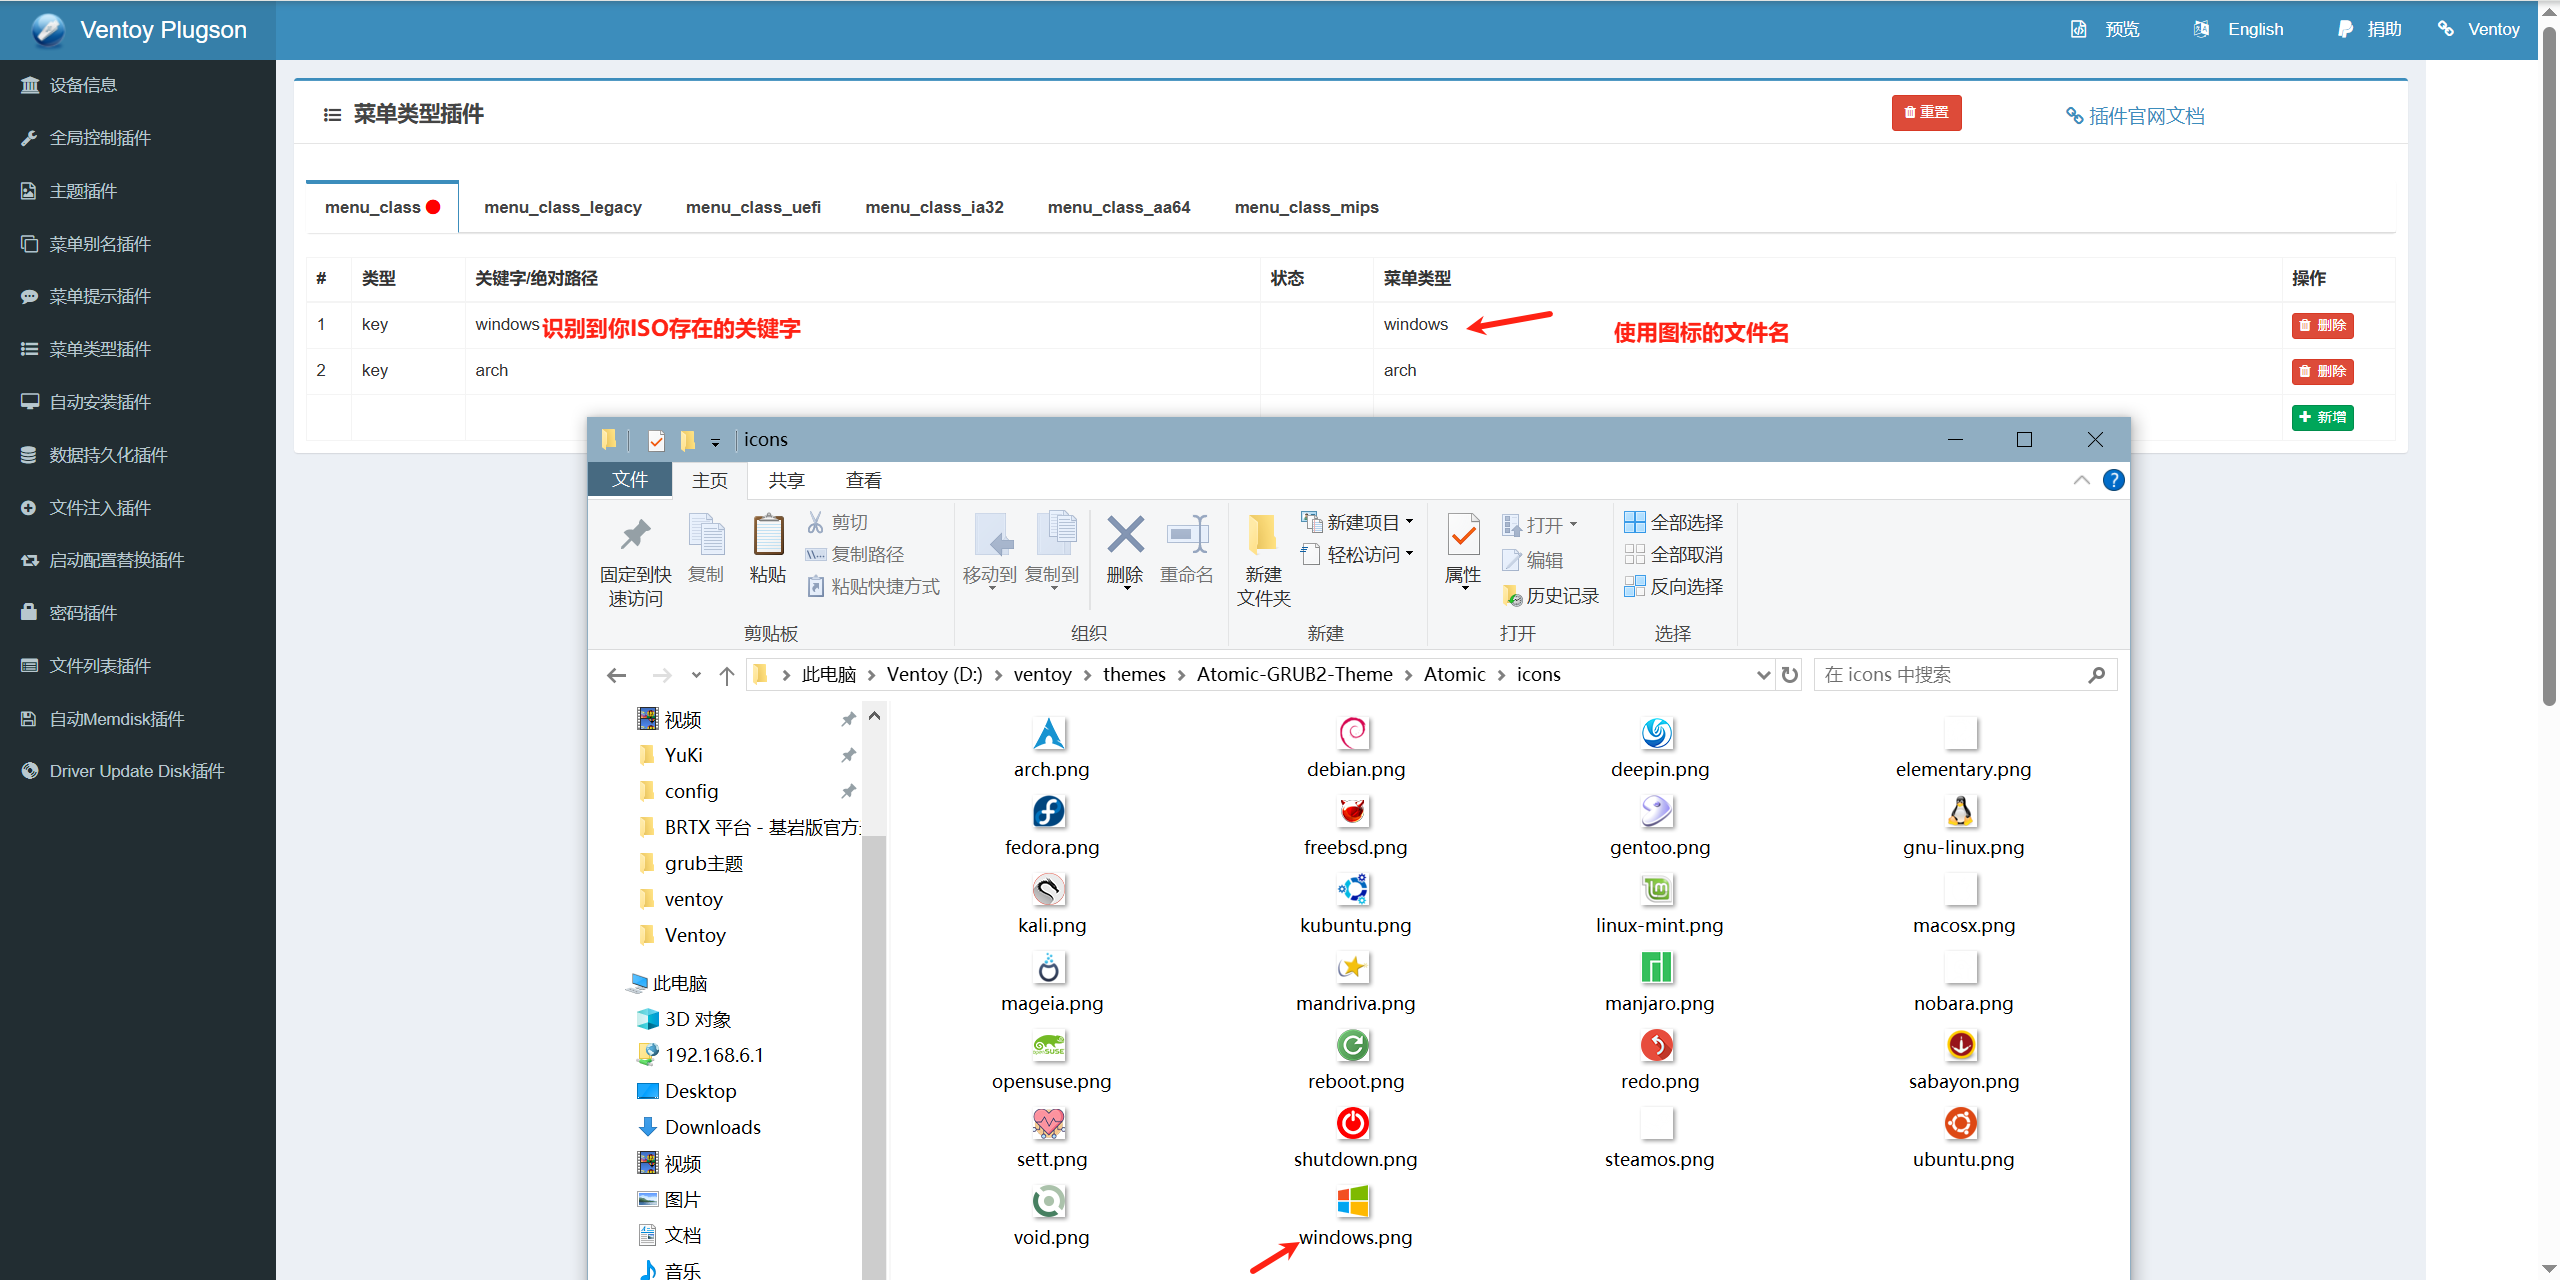Select the arch.png file icon
Viewport: 2560px width, 1280px height.
(1049, 734)
